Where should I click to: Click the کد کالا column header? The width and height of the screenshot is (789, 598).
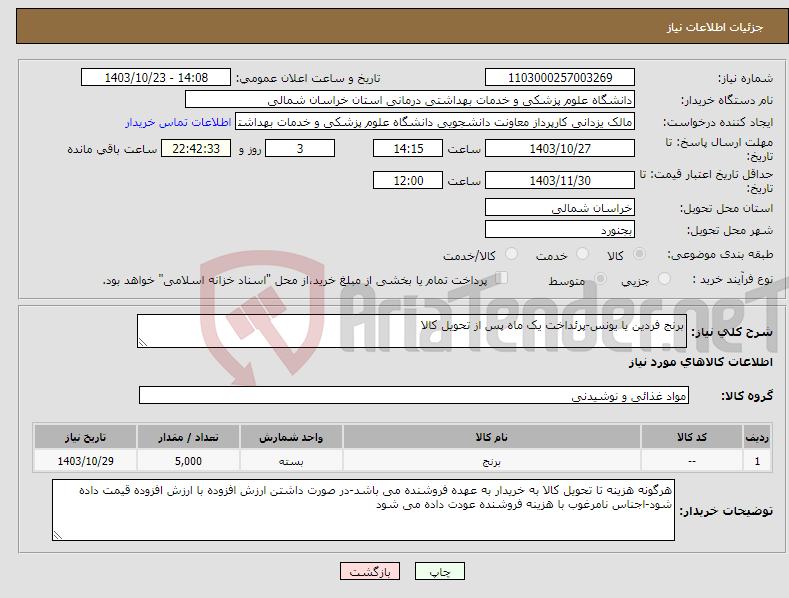click(x=692, y=437)
